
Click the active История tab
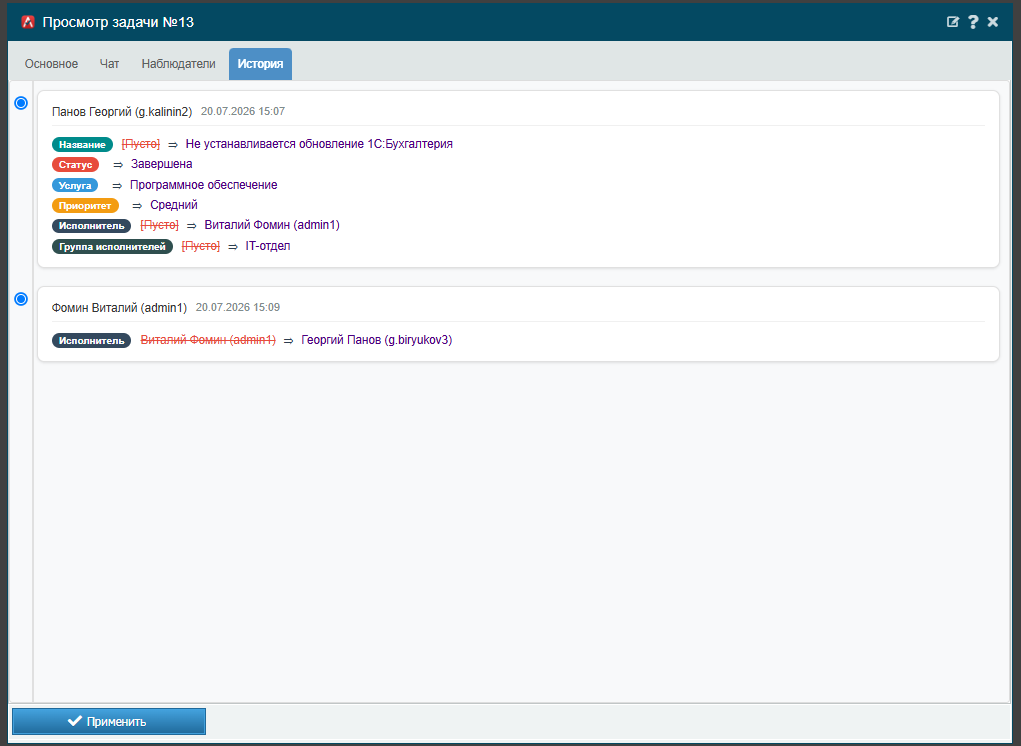pyautogui.click(x=260, y=64)
